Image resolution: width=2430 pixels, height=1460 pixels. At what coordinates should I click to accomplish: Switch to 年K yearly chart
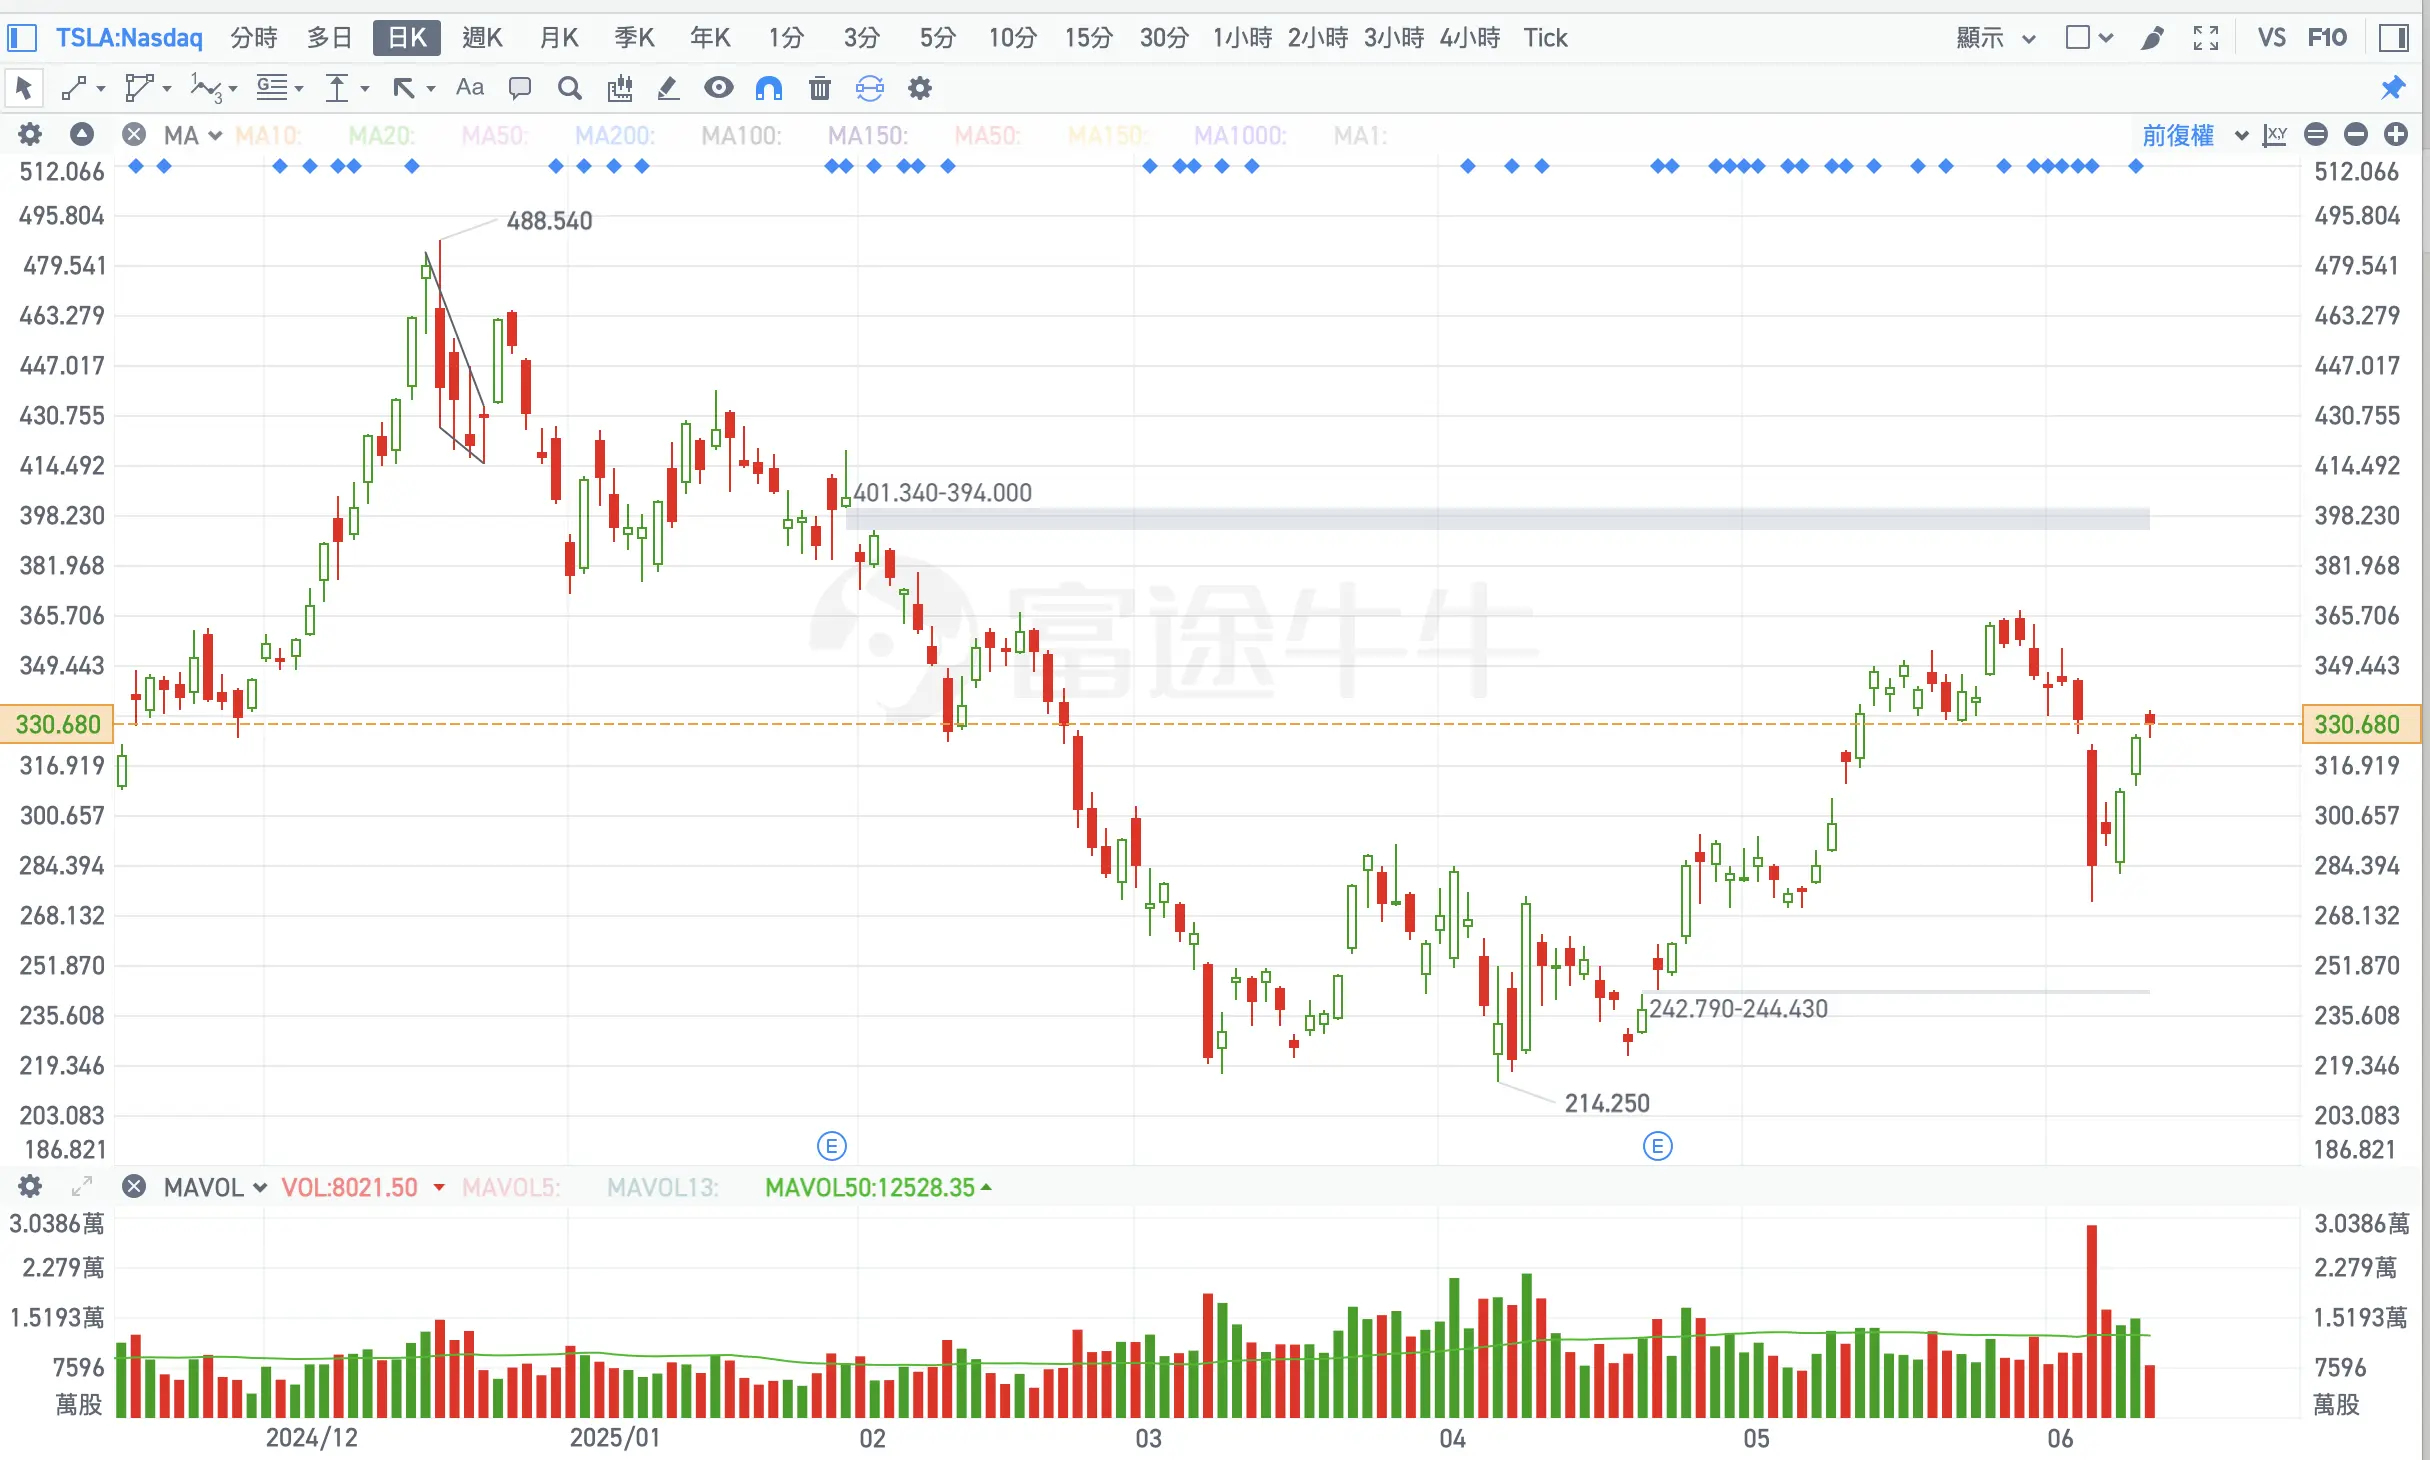tap(710, 38)
